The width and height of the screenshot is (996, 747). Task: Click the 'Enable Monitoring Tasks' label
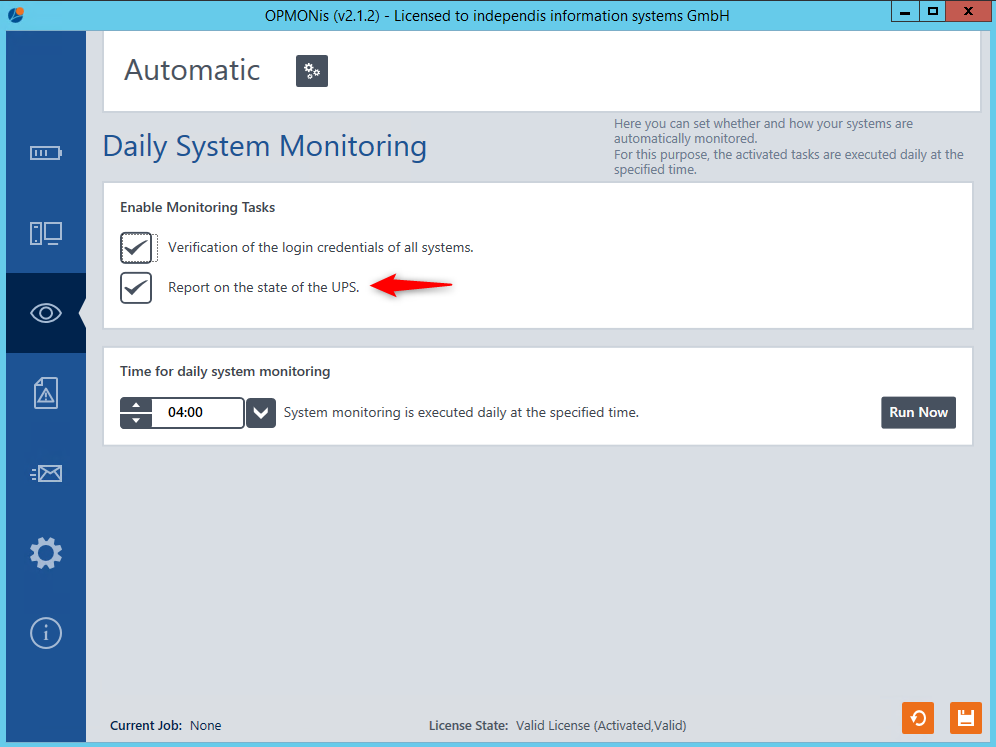click(x=198, y=207)
